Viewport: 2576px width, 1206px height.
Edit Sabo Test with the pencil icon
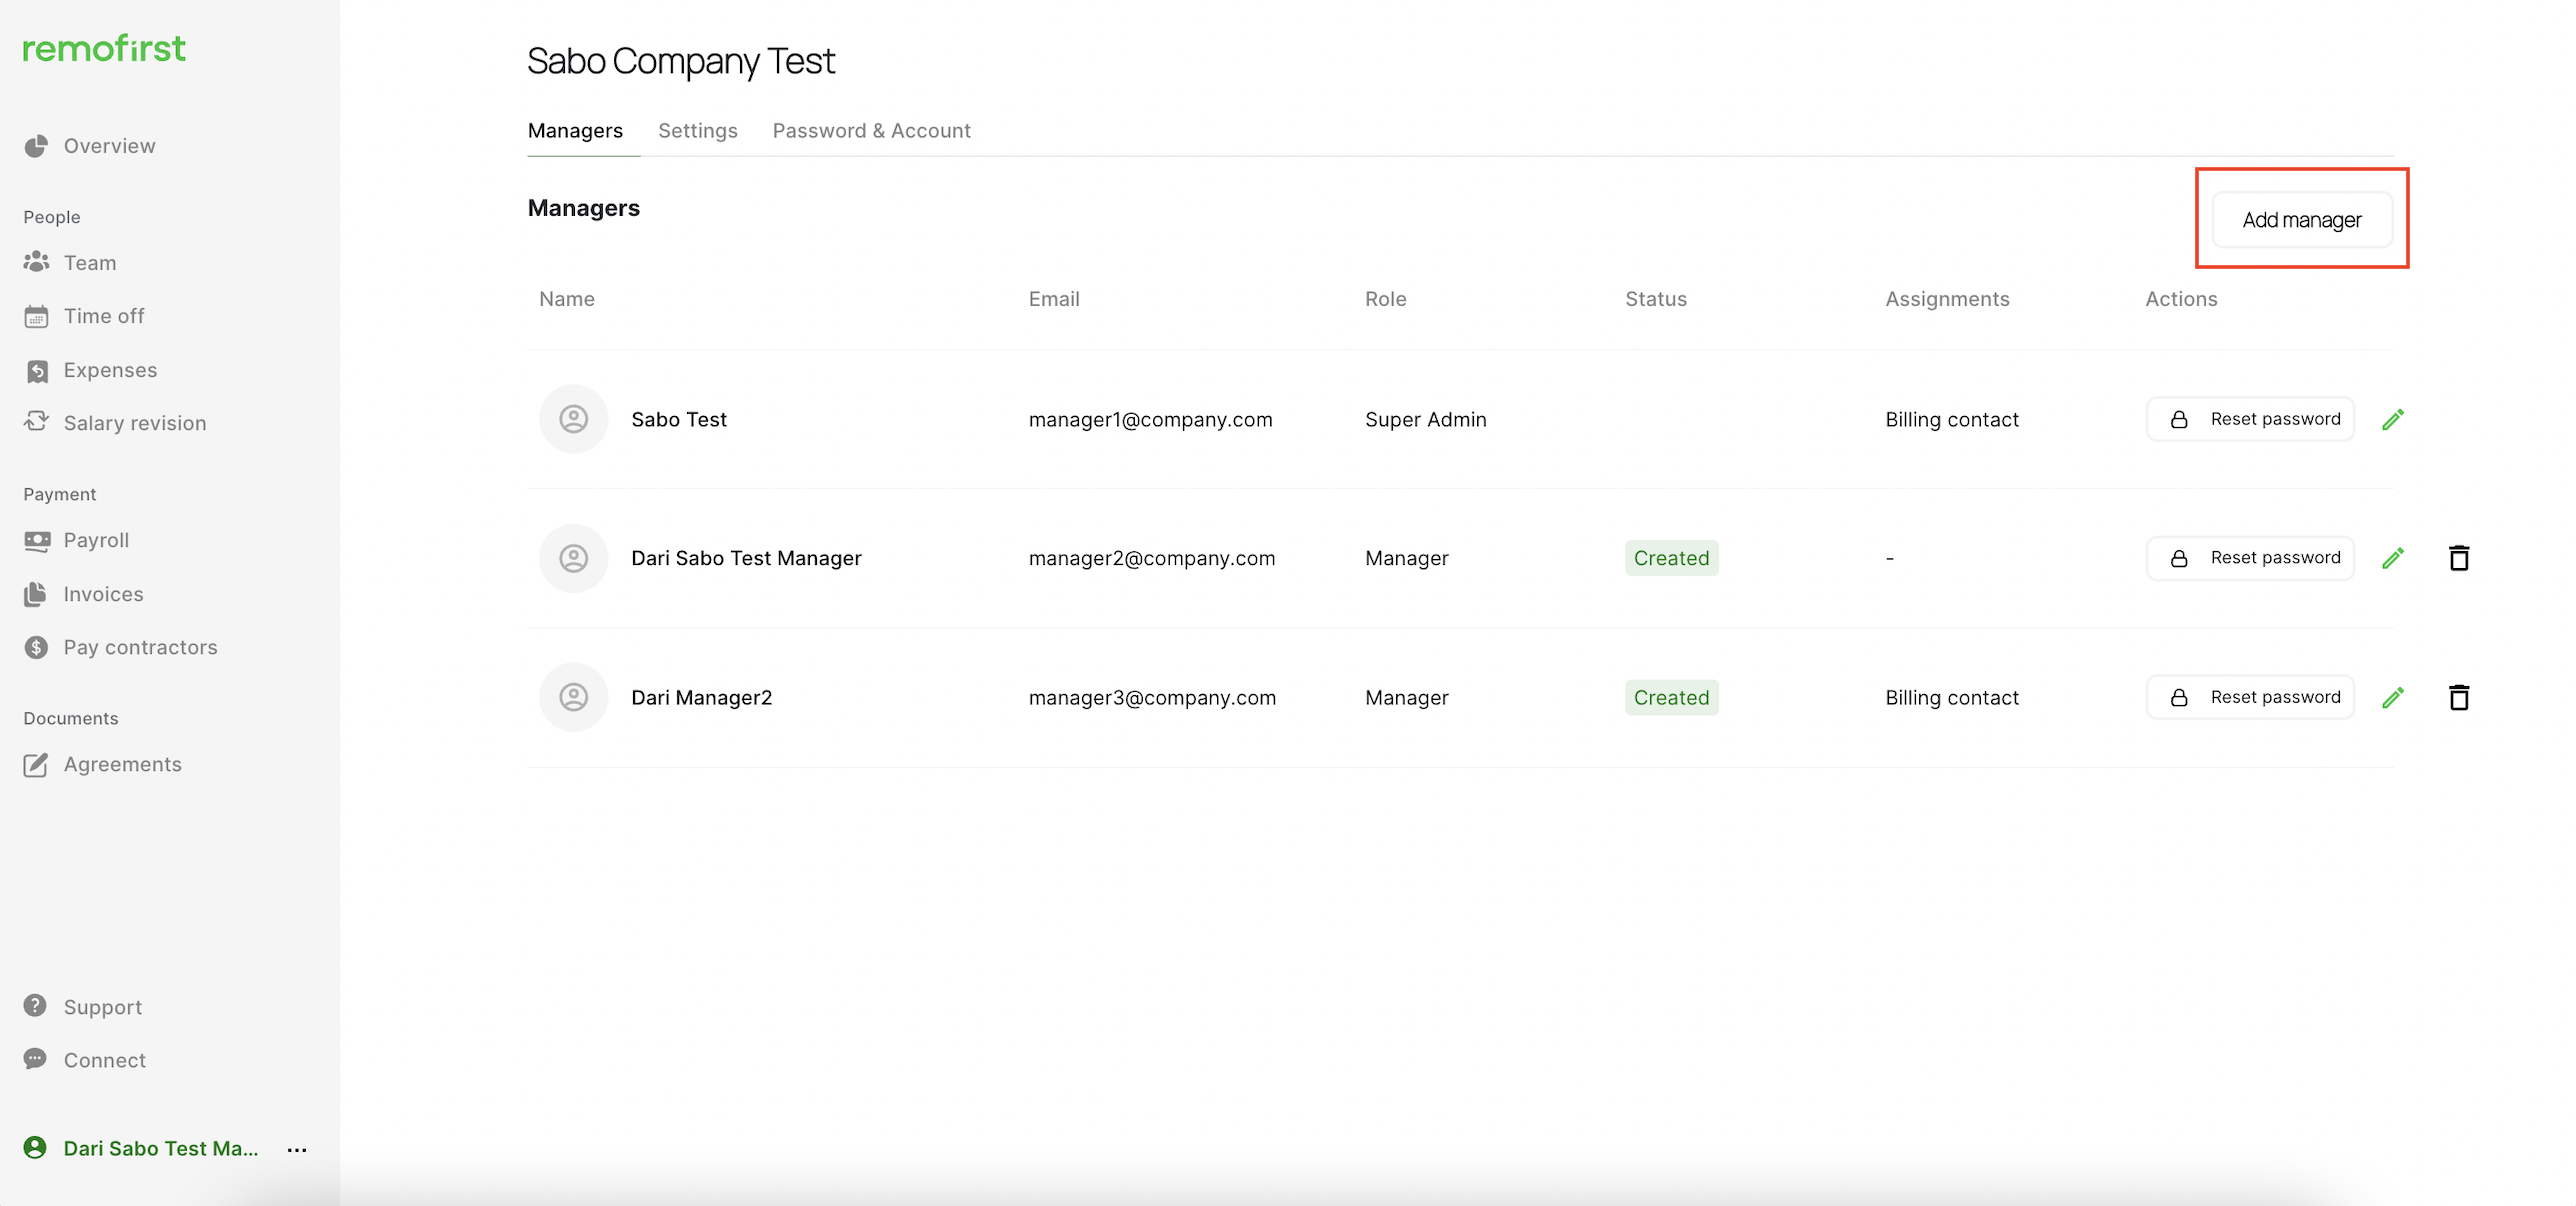point(2393,419)
